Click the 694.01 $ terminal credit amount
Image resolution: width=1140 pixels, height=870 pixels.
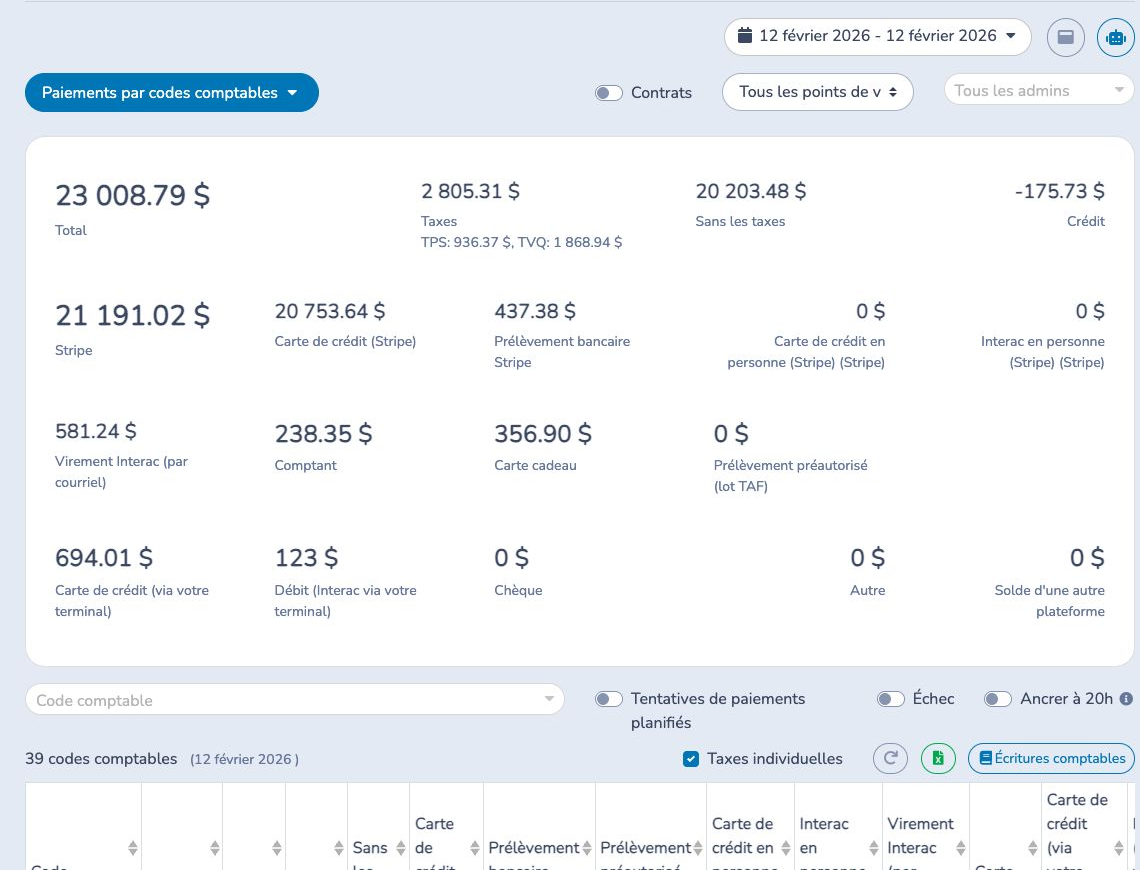click(x=104, y=557)
